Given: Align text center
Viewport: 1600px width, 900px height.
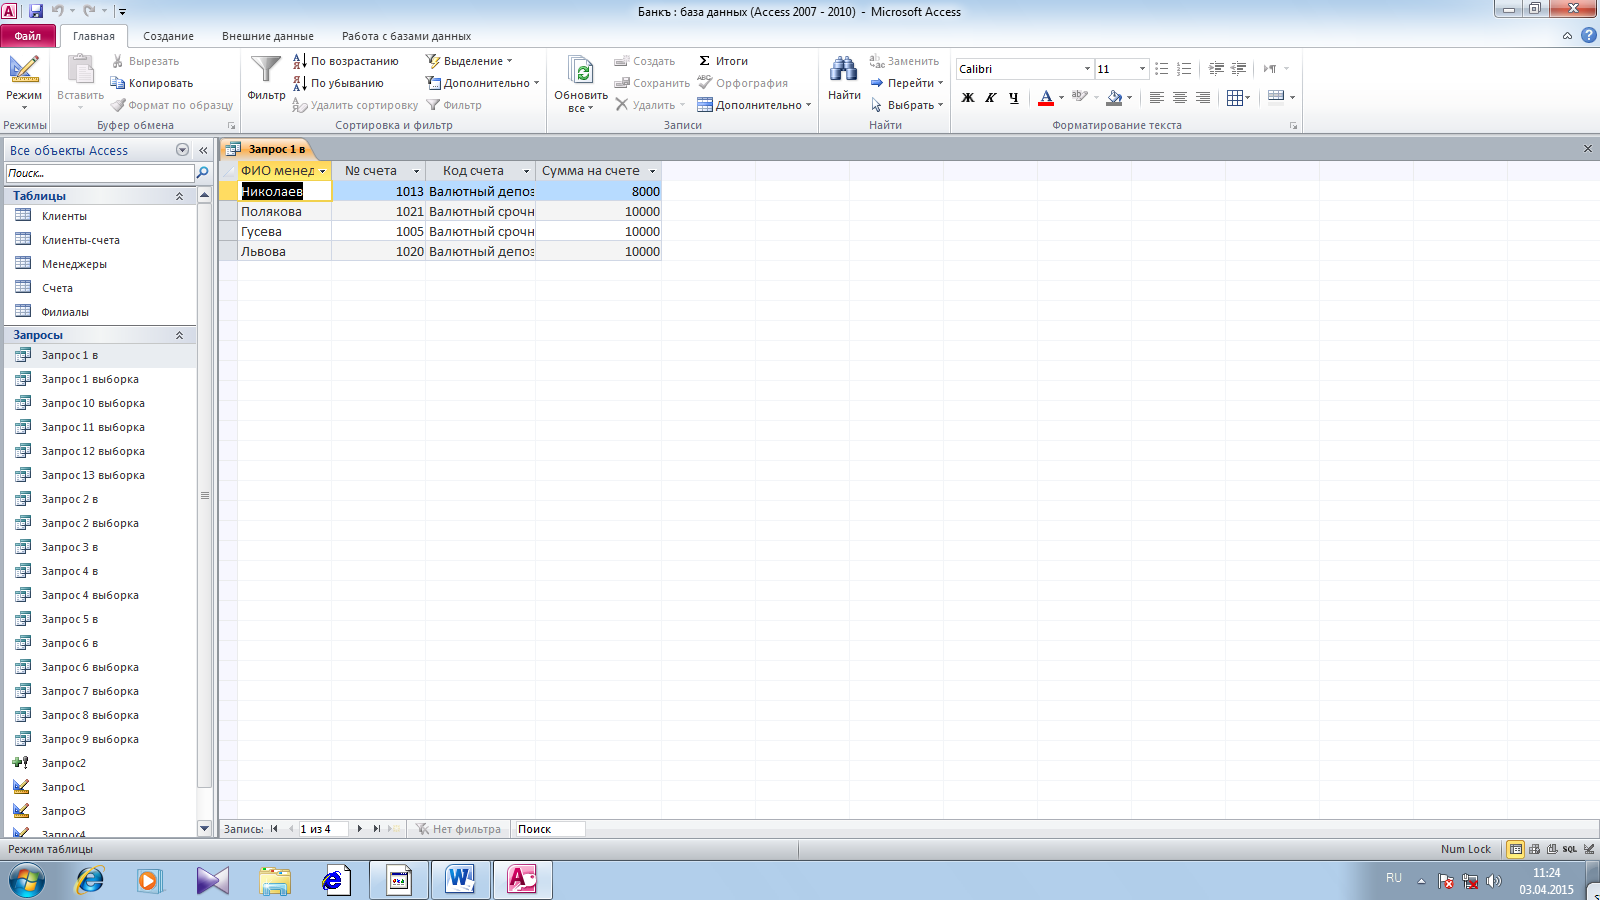Looking at the screenshot, I should 1180,98.
